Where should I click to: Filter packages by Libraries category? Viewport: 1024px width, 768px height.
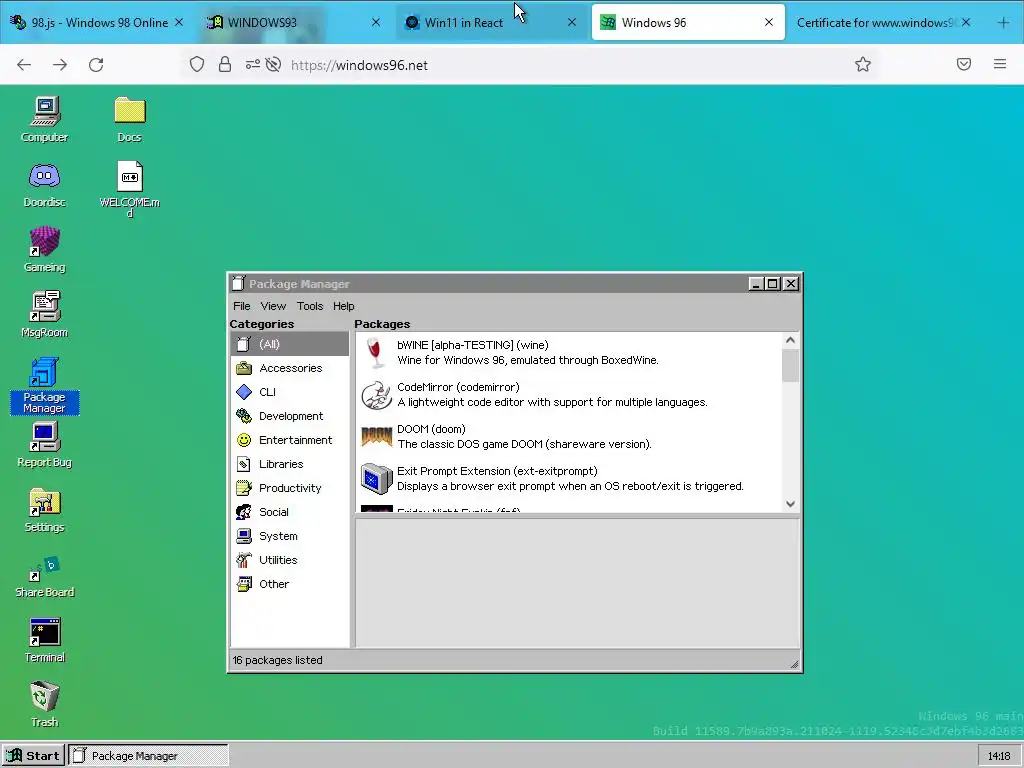pyautogui.click(x=290, y=464)
